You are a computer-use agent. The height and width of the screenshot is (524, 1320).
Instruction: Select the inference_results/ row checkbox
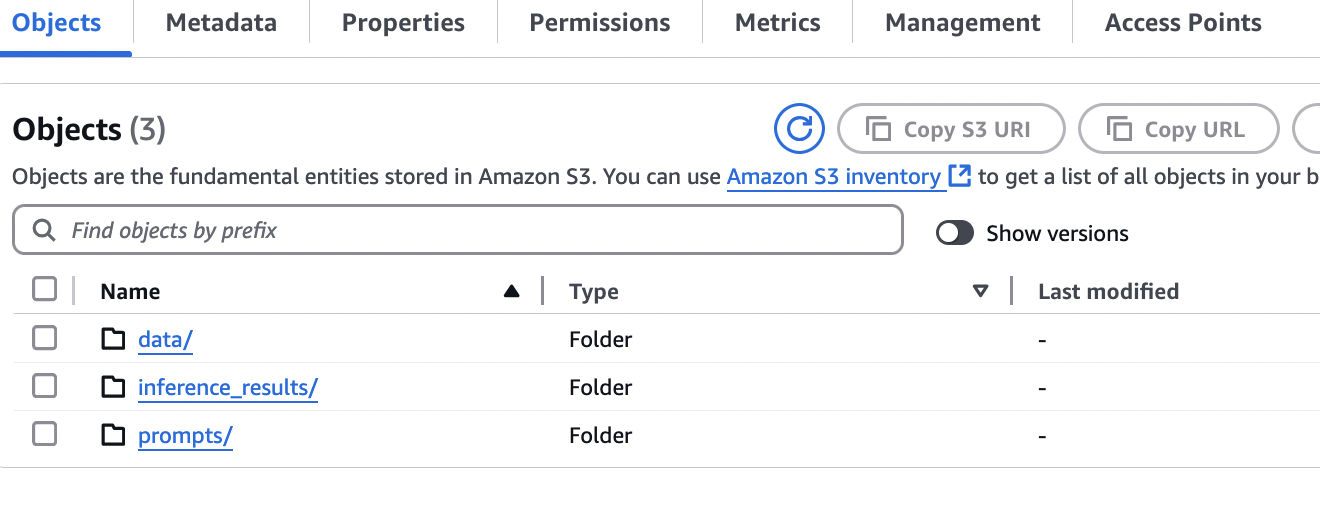point(45,386)
